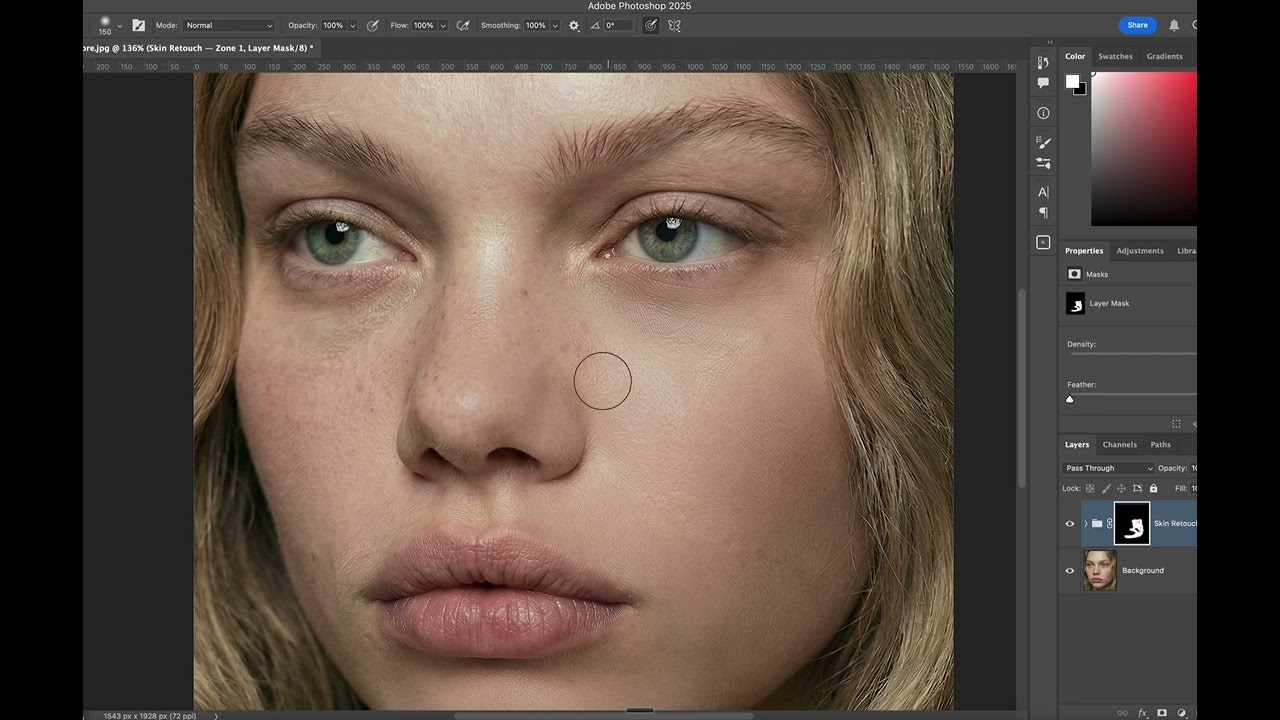Open the Paragraph panel icon
The image size is (1280, 720).
(x=1043, y=212)
